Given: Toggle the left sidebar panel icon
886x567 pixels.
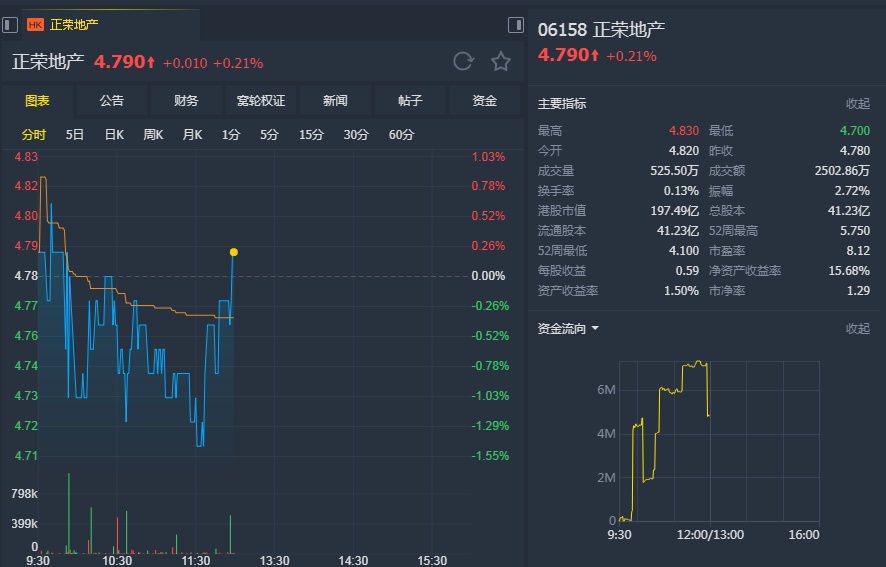Looking at the screenshot, I should [x=10, y=24].
